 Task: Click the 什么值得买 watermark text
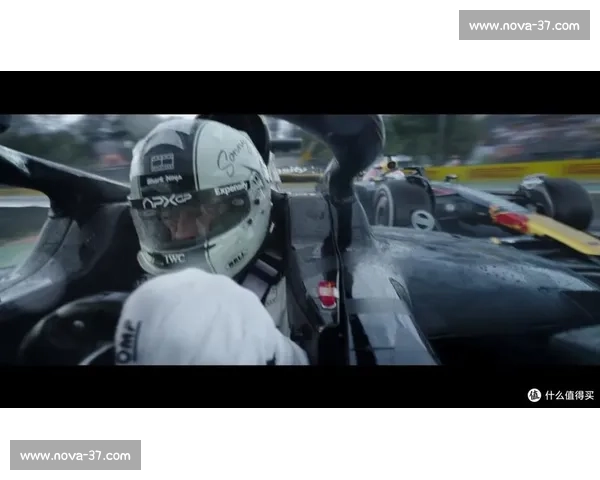(x=569, y=395)
